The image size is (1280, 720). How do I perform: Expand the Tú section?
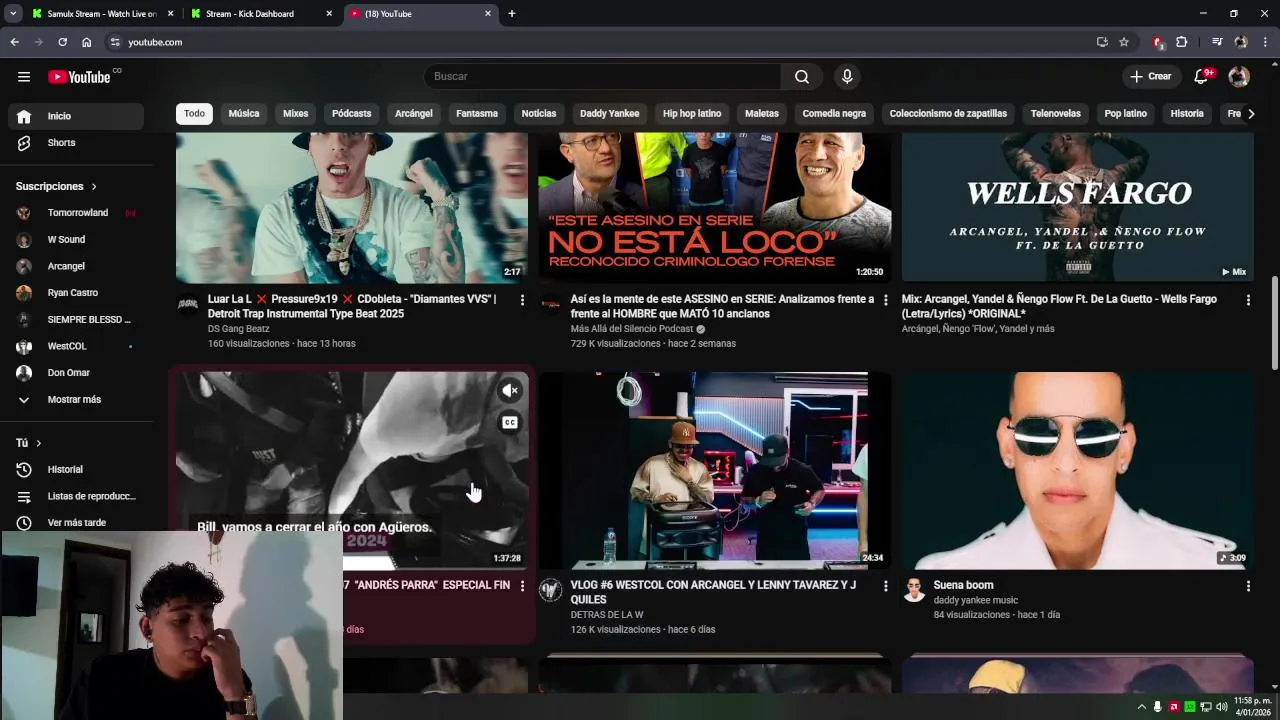click(28, 443)
